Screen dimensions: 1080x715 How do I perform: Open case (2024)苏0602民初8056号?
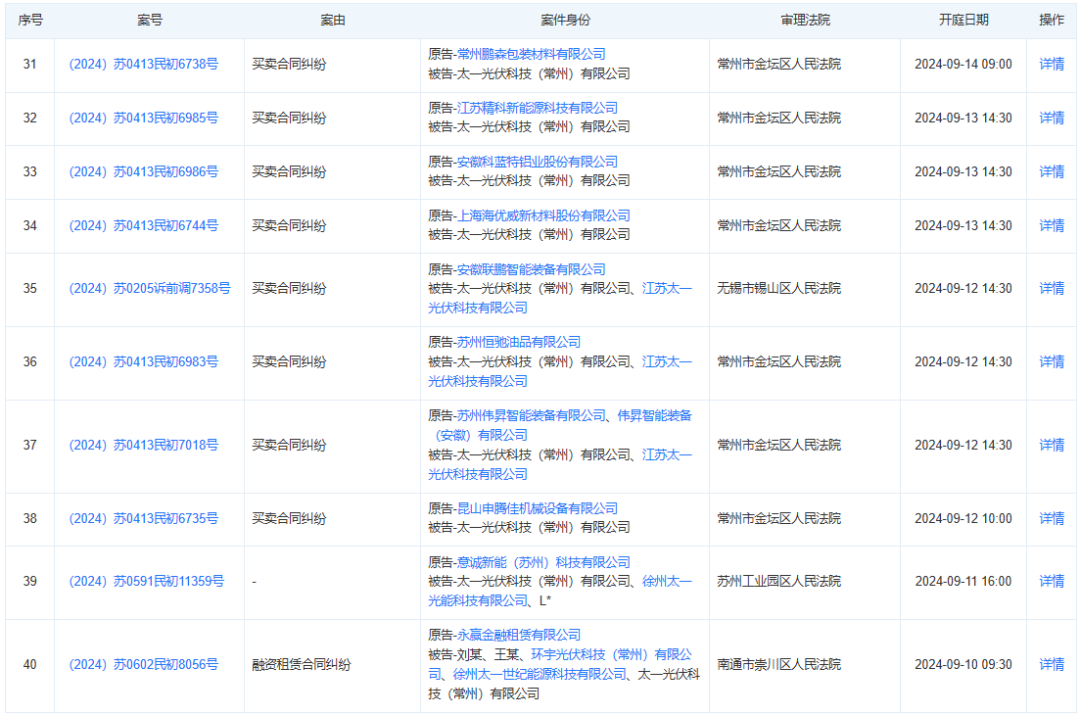coord(143,665)
